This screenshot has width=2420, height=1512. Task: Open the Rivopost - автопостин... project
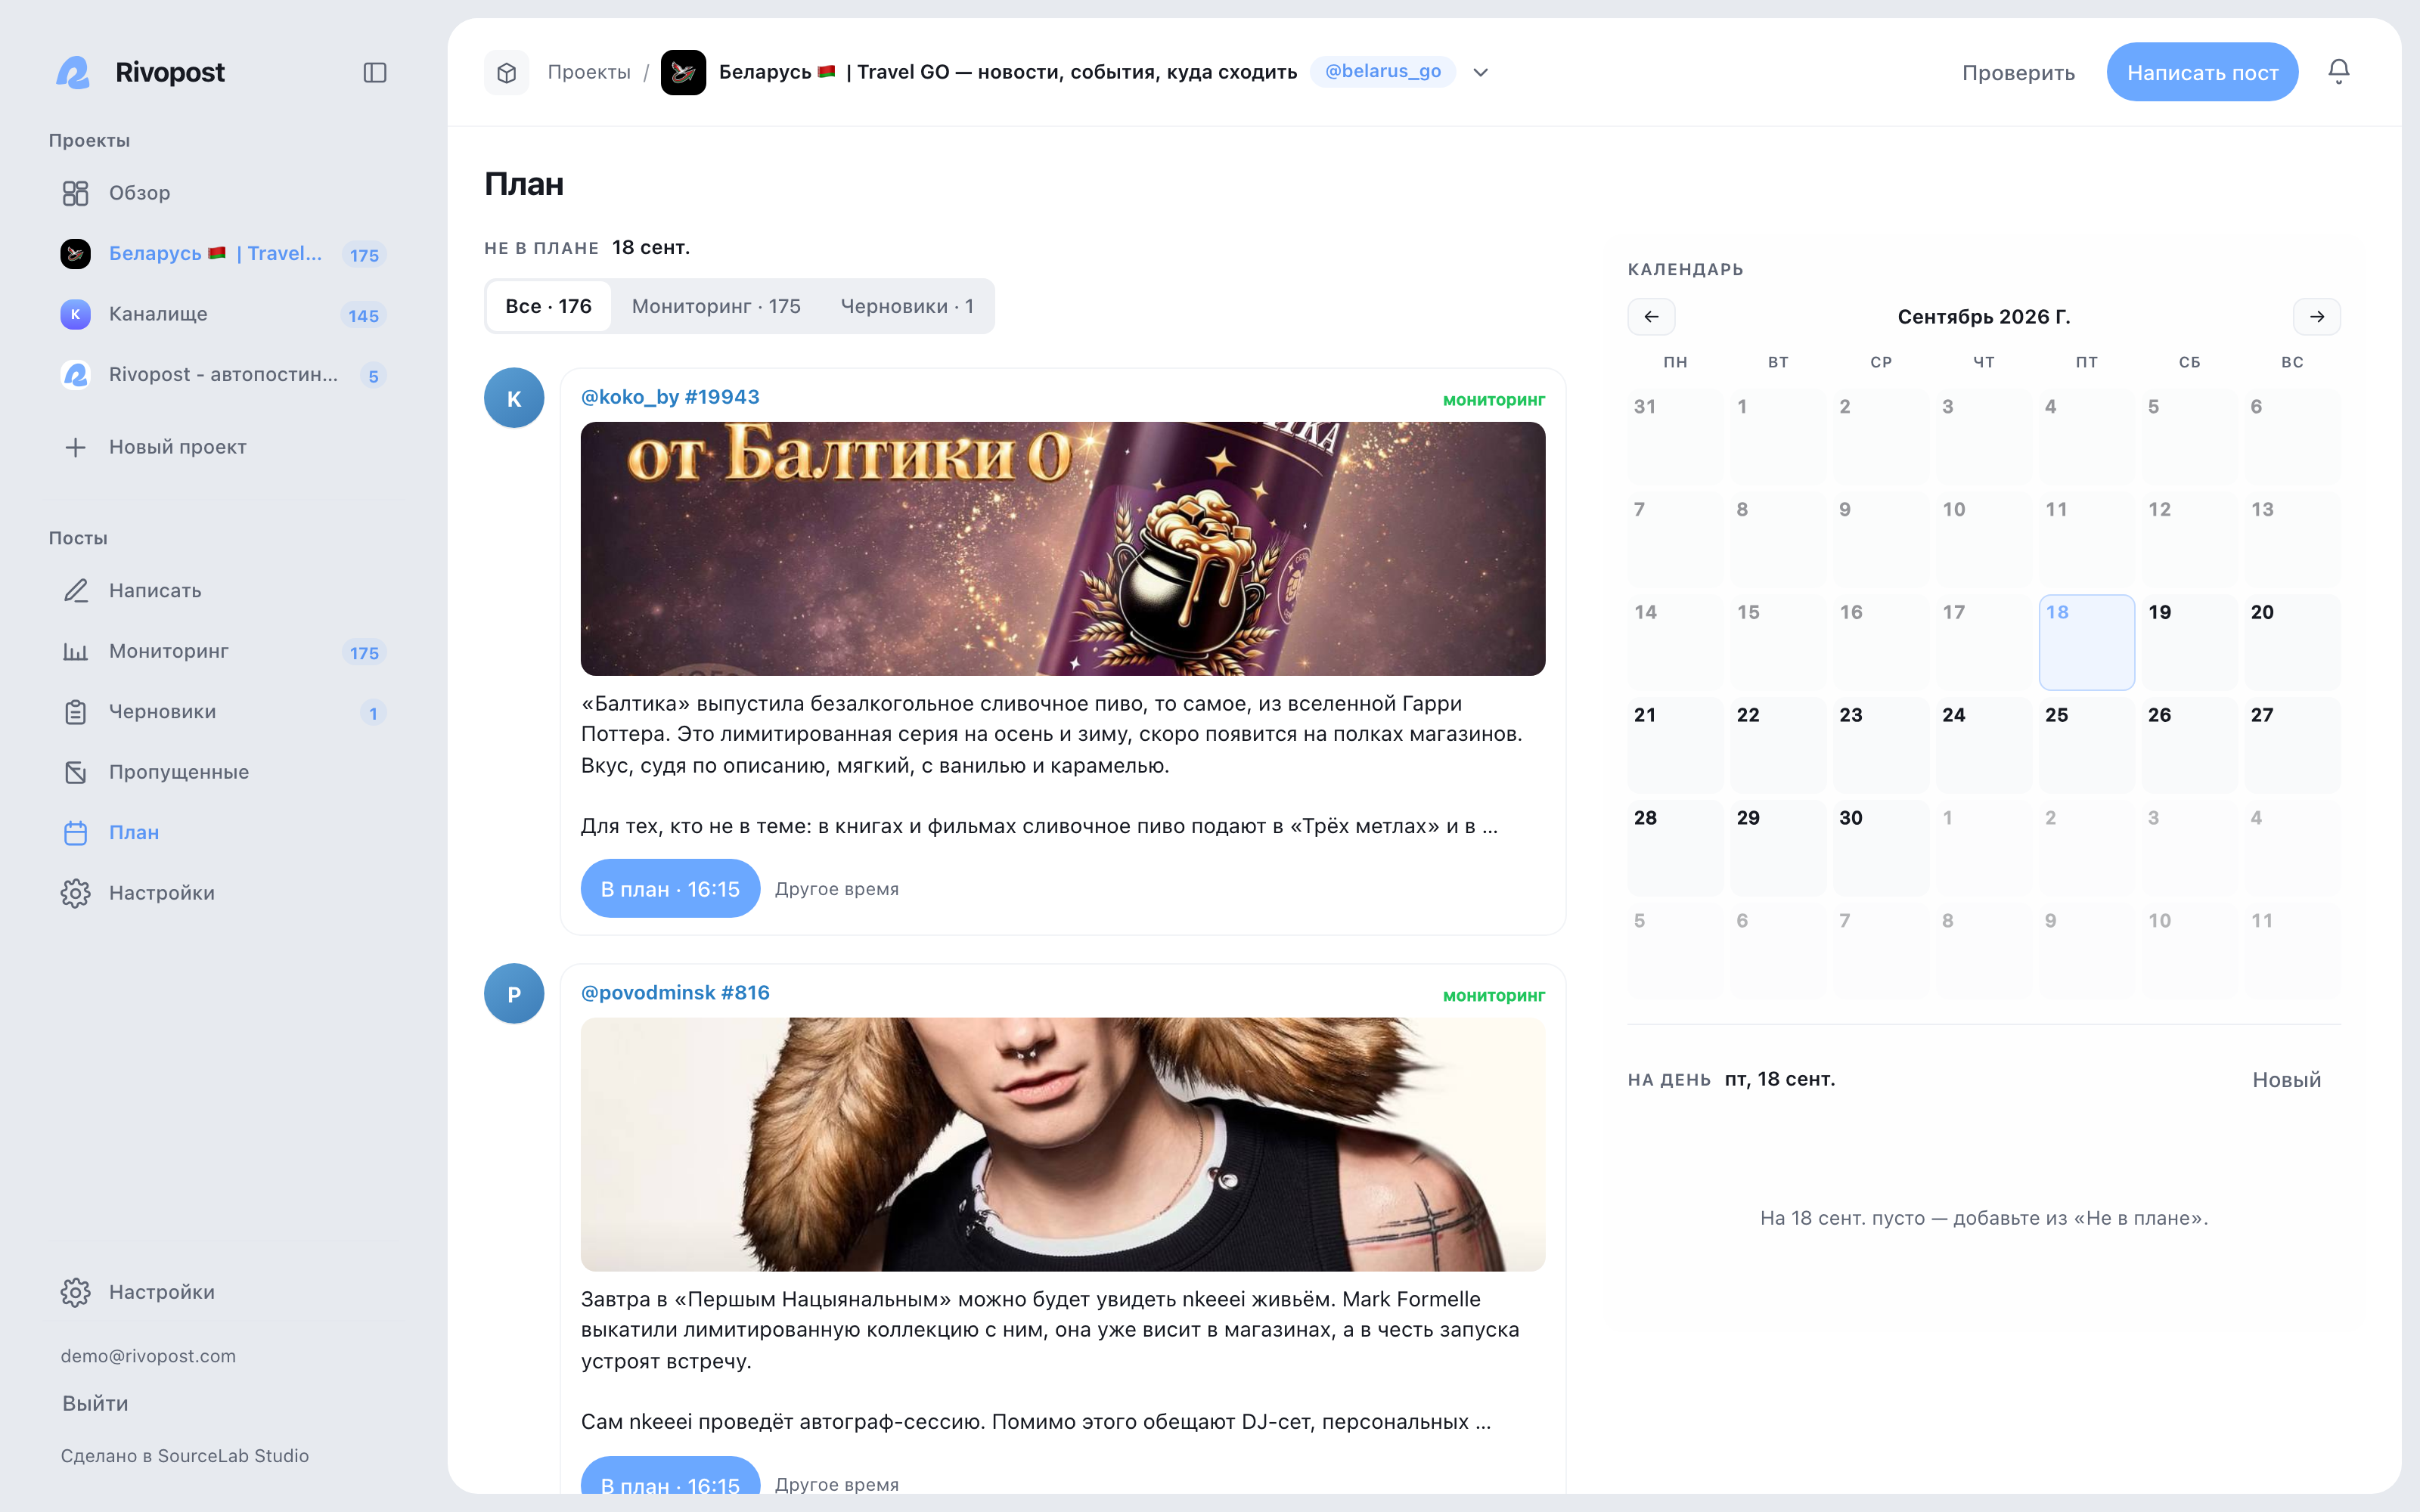[x=222, y=375]
